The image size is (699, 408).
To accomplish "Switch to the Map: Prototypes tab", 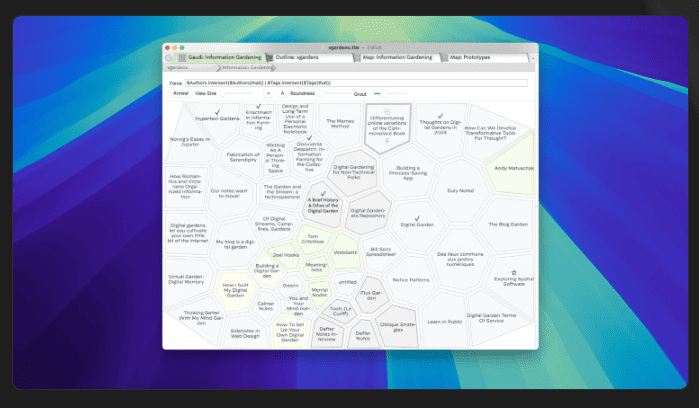I will [485, 58].
